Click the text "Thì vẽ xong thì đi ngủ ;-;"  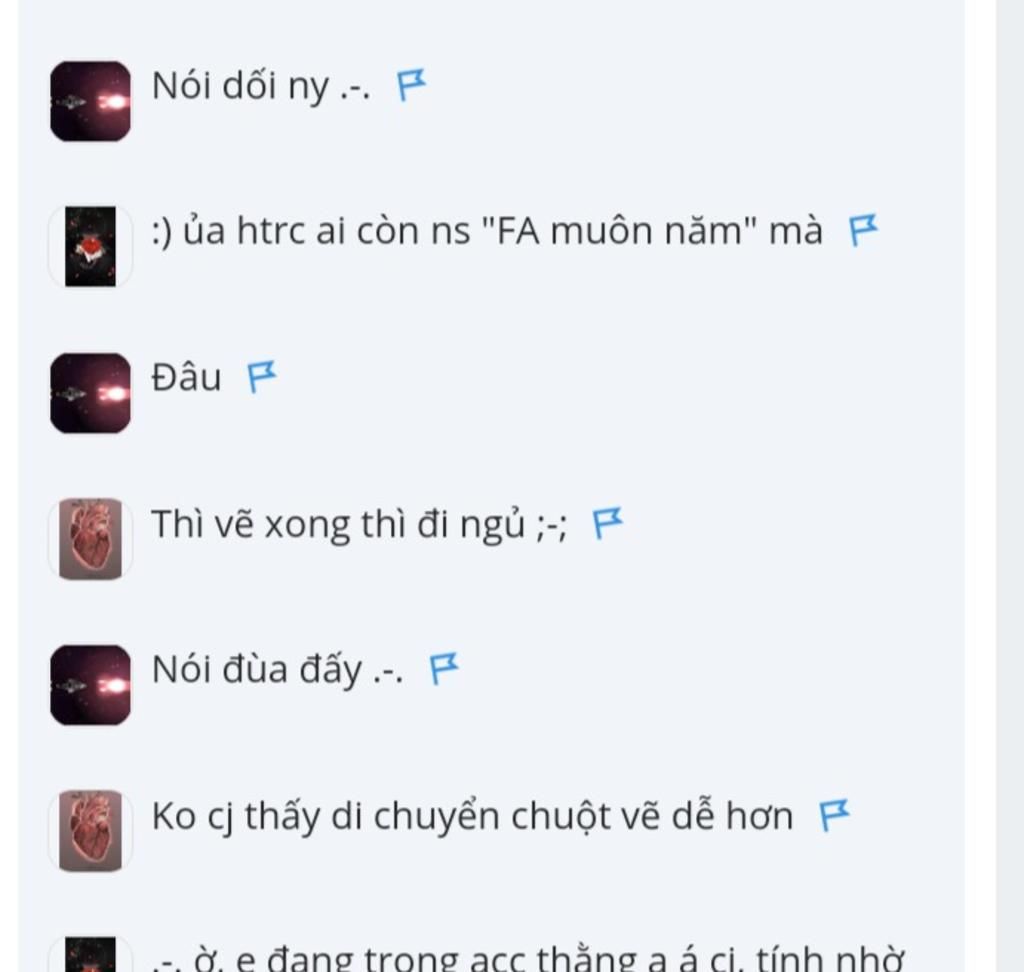tap(359, 525)
